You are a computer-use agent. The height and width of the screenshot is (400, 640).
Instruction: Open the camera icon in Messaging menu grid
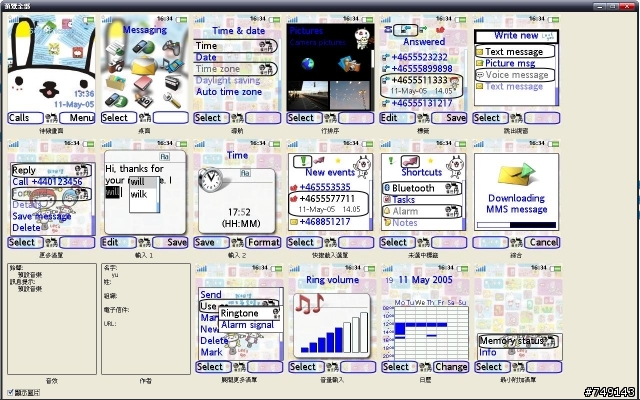click(116, 65)
